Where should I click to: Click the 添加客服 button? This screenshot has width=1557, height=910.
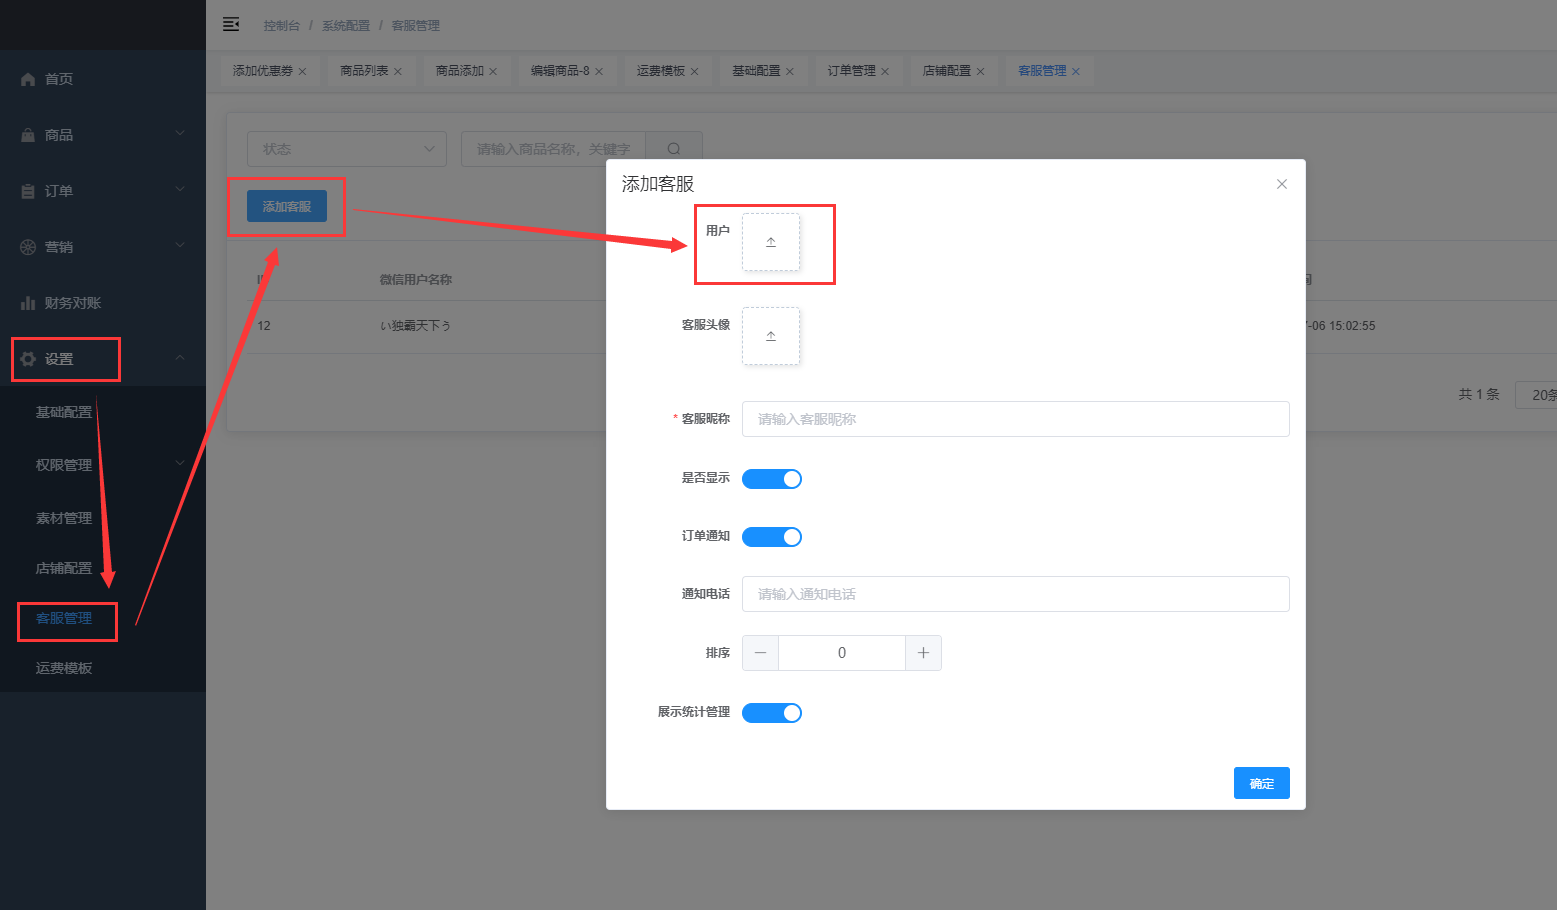click(287, 207)
